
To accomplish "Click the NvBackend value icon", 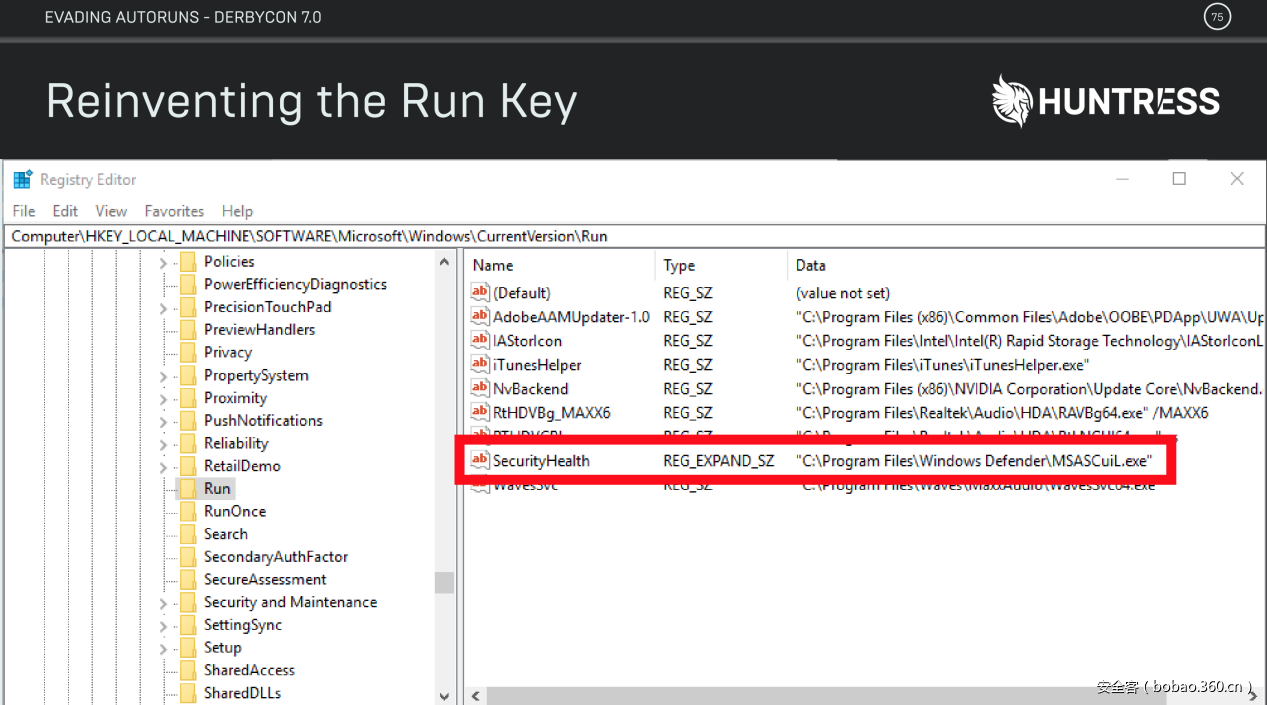I will pyautogui.click(x=480, y=389).
